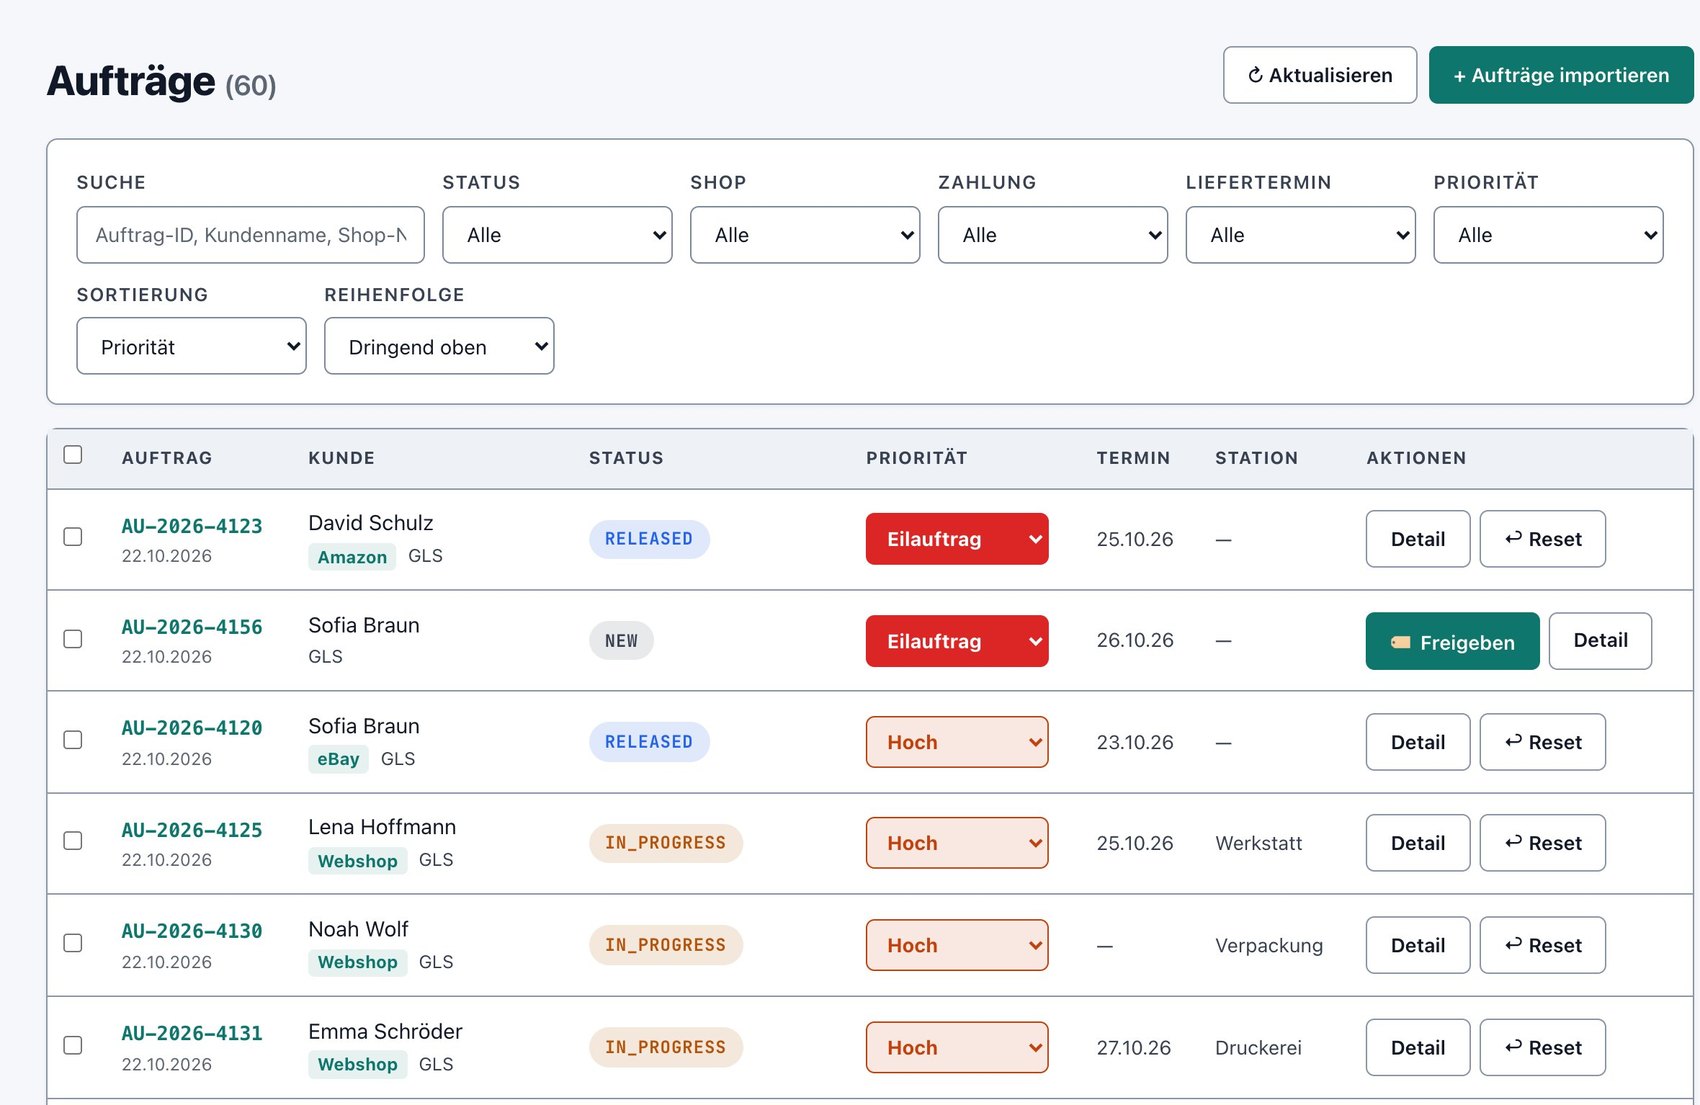This screenshot has height=1105, width=1700.
Task: Open order link AU-2026-4123
Action: [192, 526]
